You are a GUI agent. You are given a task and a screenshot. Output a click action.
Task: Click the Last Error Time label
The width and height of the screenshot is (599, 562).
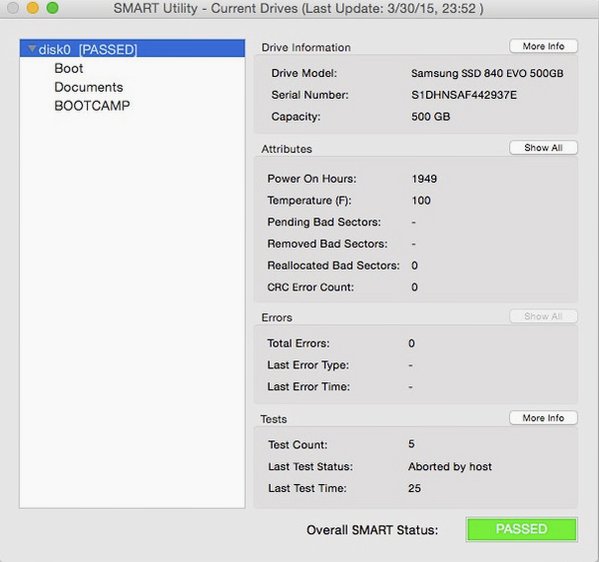[309, 387]
